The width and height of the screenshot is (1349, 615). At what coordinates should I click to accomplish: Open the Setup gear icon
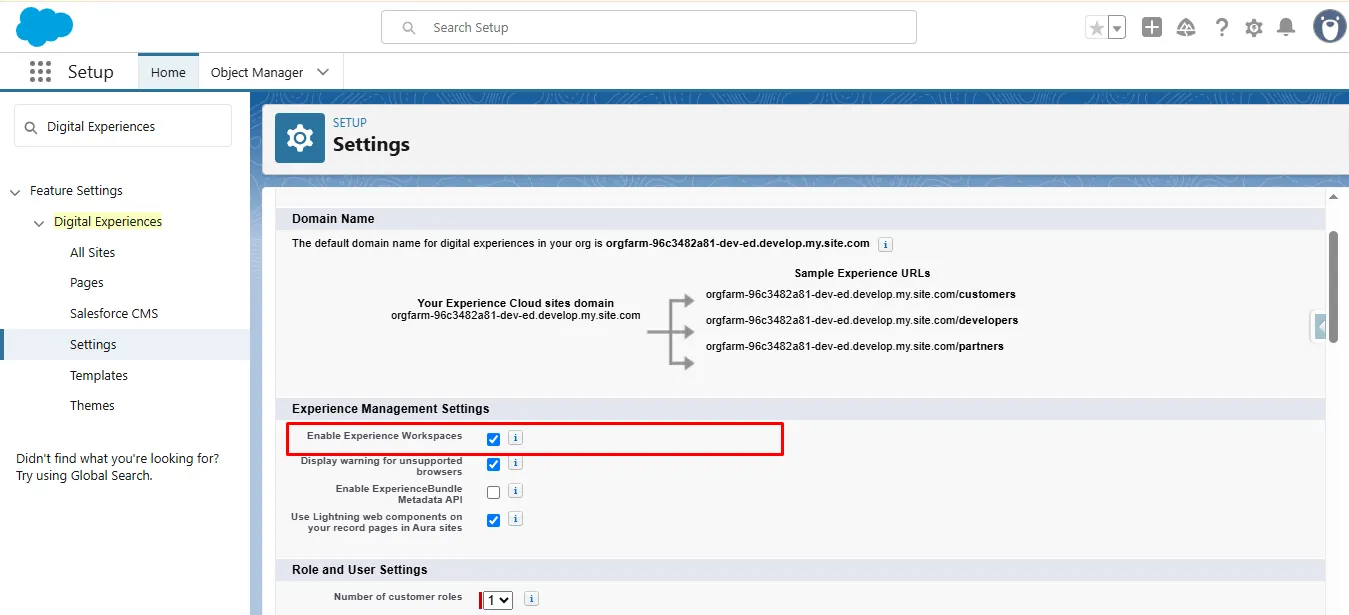(x=1254, y=28)
